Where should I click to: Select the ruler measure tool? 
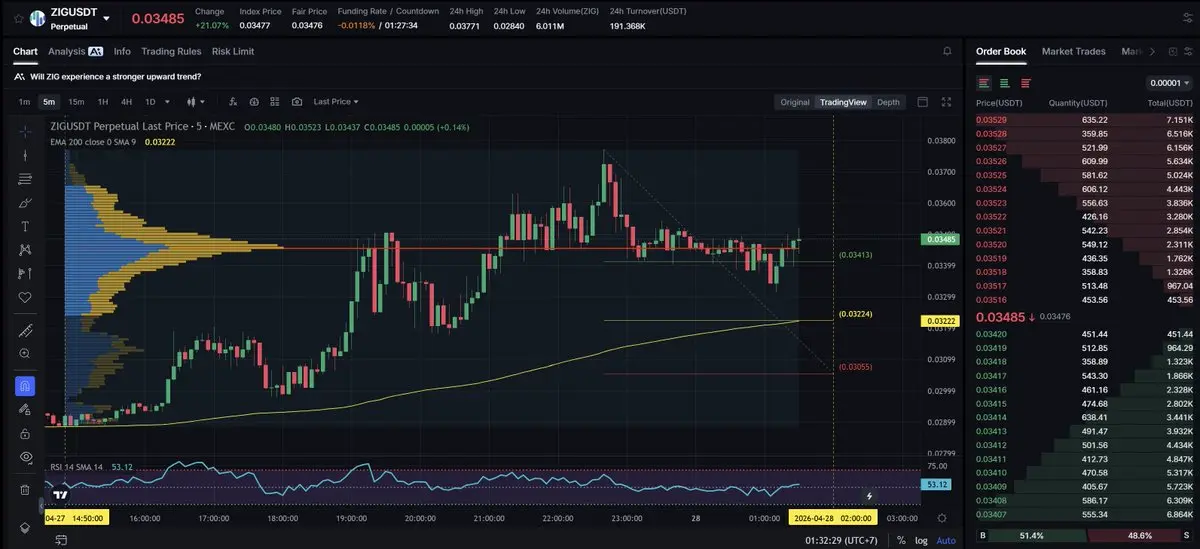tap(25, 330)
